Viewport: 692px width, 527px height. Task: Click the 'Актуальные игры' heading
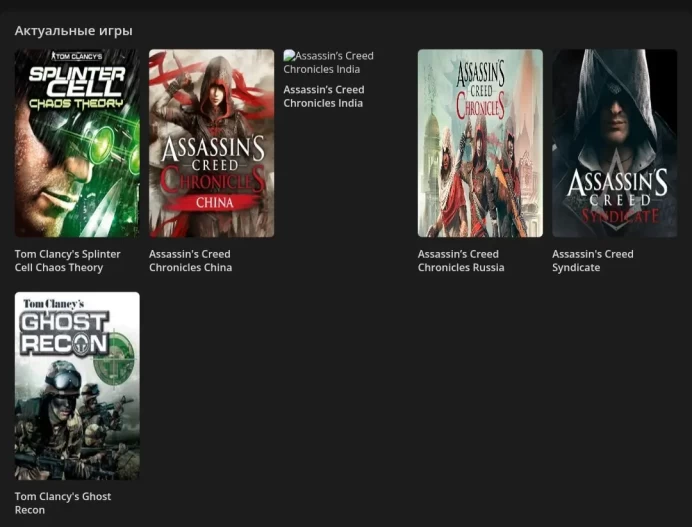(x=73, y=31)
